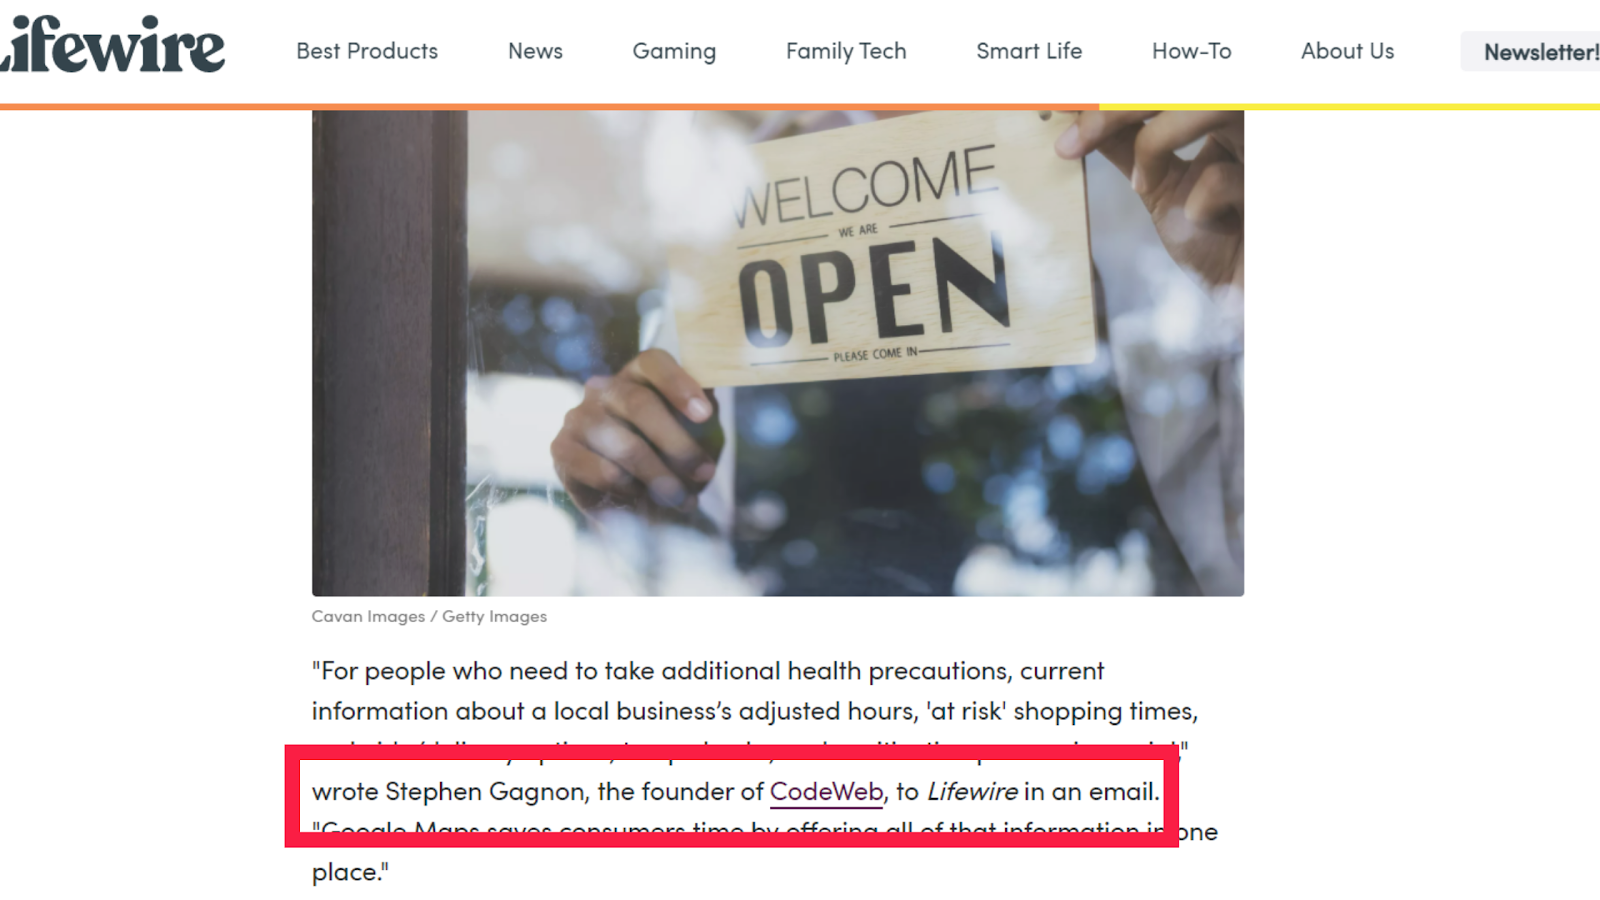Click the yellow part of the progress bar
Screen dimensions: 1600x900
[x=1349, y=106]
